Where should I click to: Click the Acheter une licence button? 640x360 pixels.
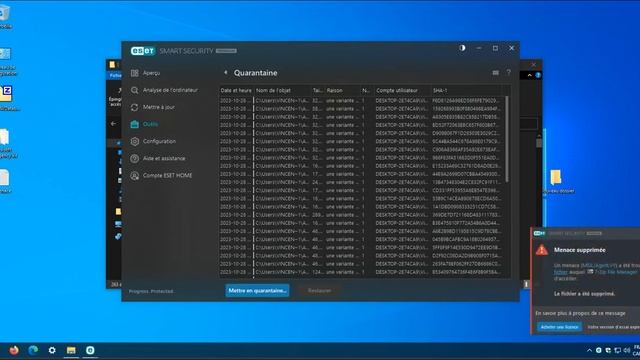click(559, 327)
